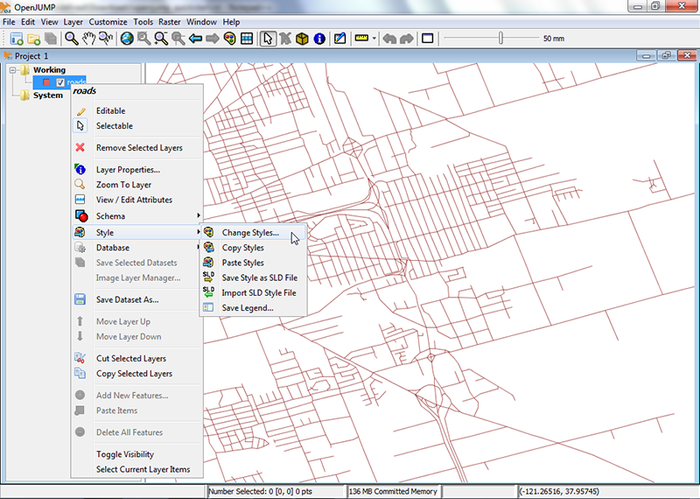The width and height of the screenshot is (700, 499).
Task: Click Change Styles... in the Style submenu
Action: (253, 233)
